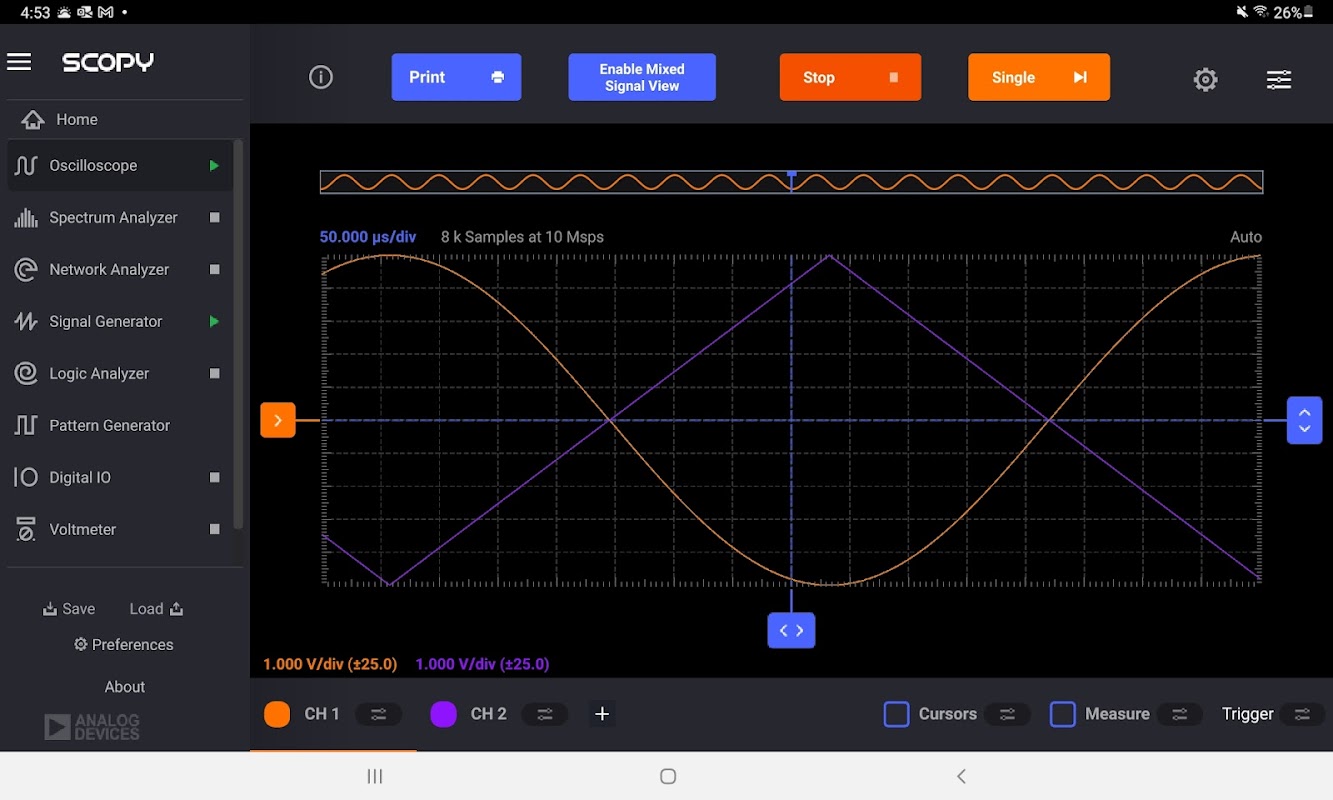Open the Signal Generator instrument
The width and height of the screenshot is (1333, 800).
(120, 322)
